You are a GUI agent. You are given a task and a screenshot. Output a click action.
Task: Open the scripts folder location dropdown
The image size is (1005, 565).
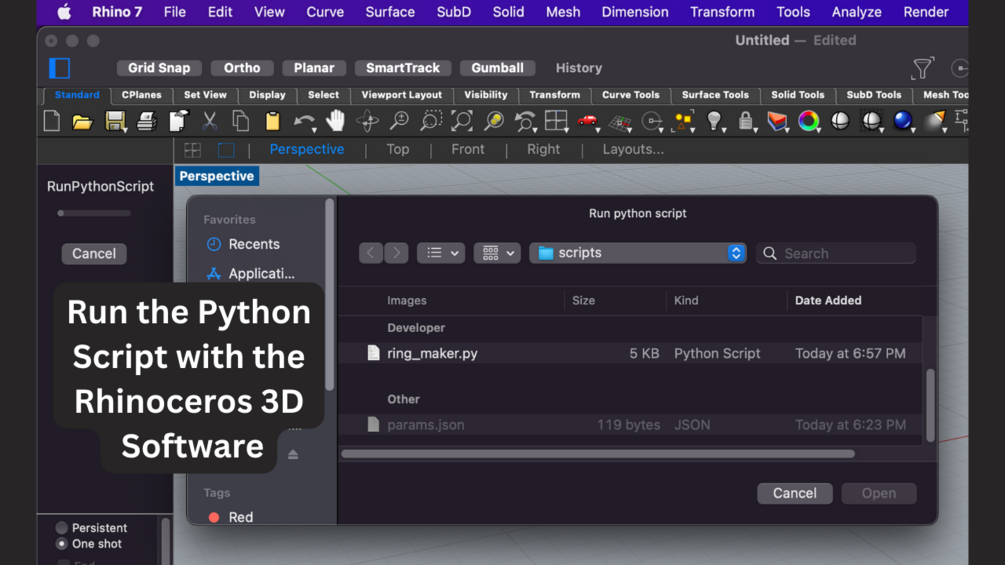click(638, 253)
